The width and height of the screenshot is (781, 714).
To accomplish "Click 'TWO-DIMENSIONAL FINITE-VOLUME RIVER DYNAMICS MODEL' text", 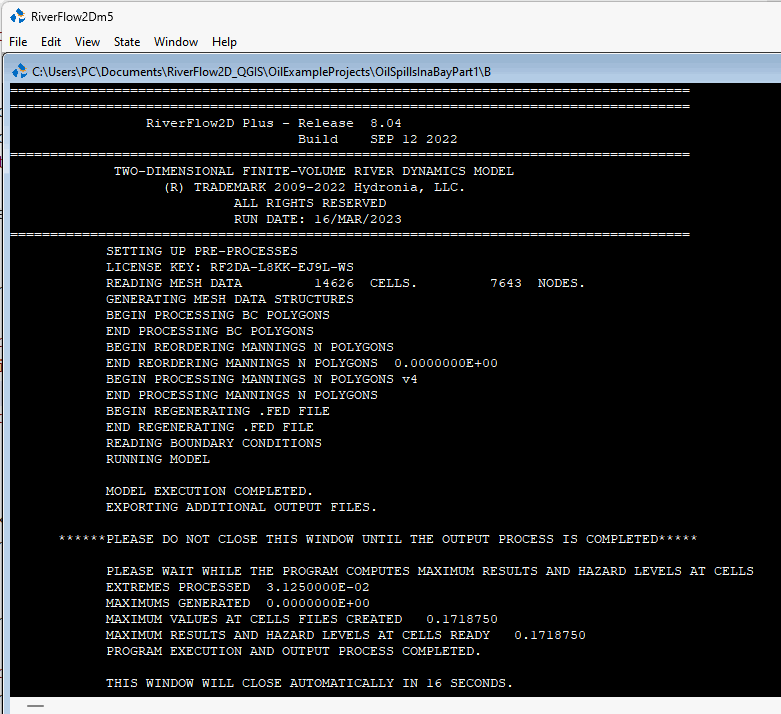I will 314,171.
